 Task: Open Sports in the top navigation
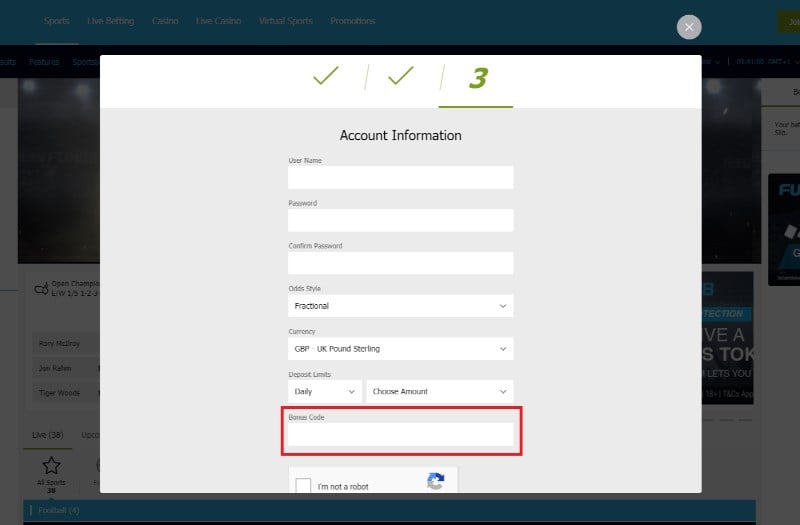(56, 21)
